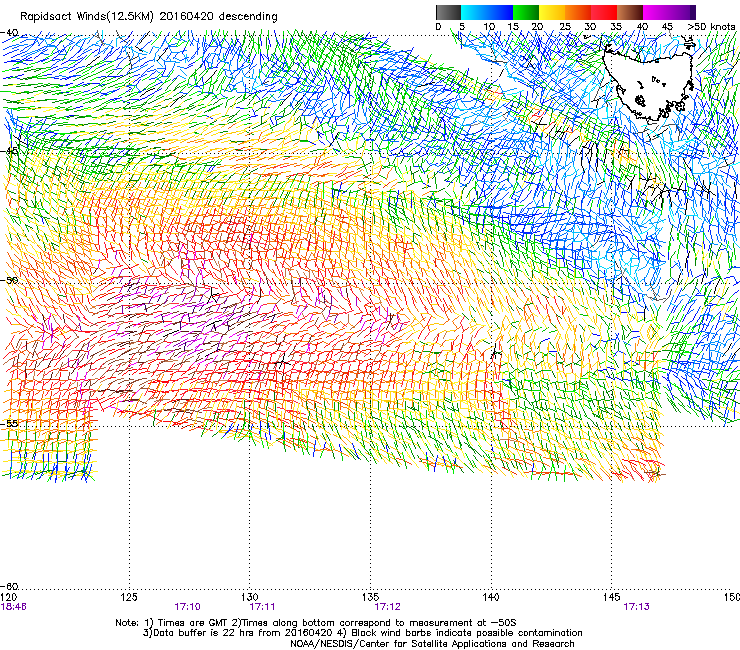The image size is (740, 650).
Task: Click the '130' longitude label
Action: 250,597
